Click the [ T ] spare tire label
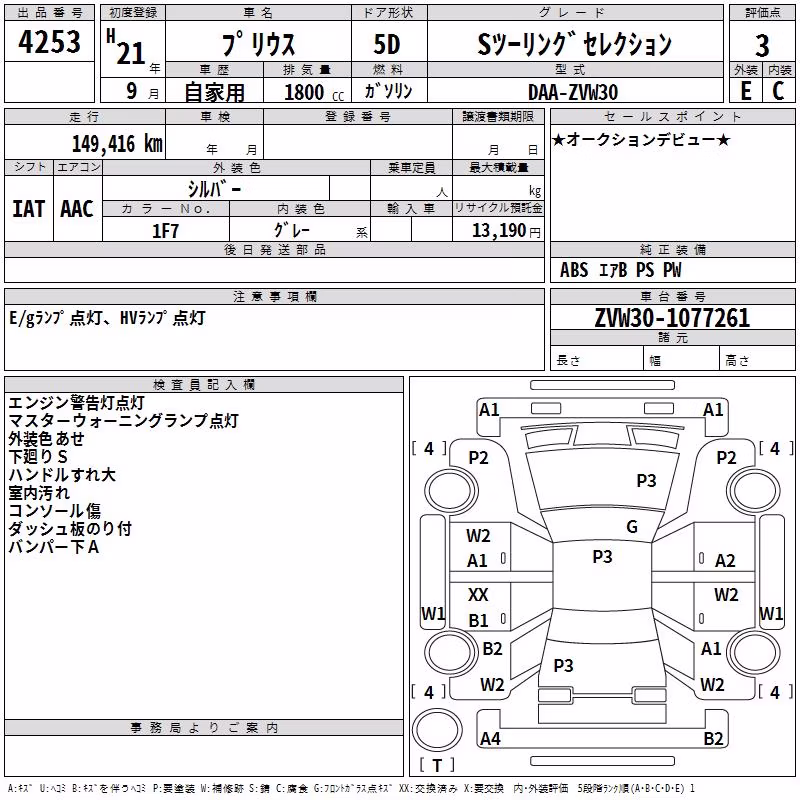 437,765
